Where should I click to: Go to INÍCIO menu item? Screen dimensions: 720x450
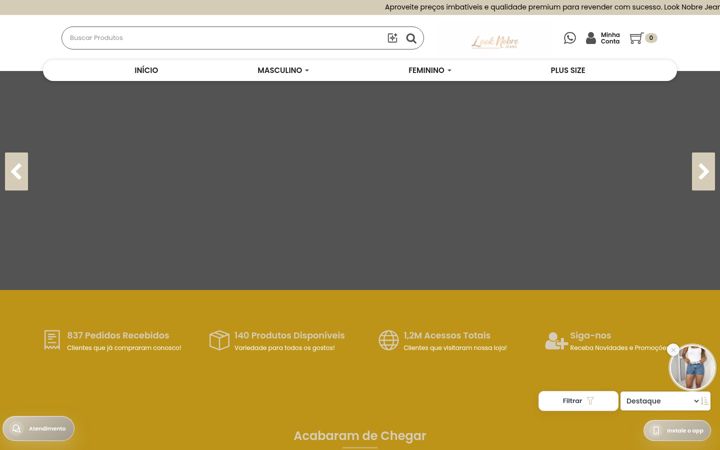point(146,70)
